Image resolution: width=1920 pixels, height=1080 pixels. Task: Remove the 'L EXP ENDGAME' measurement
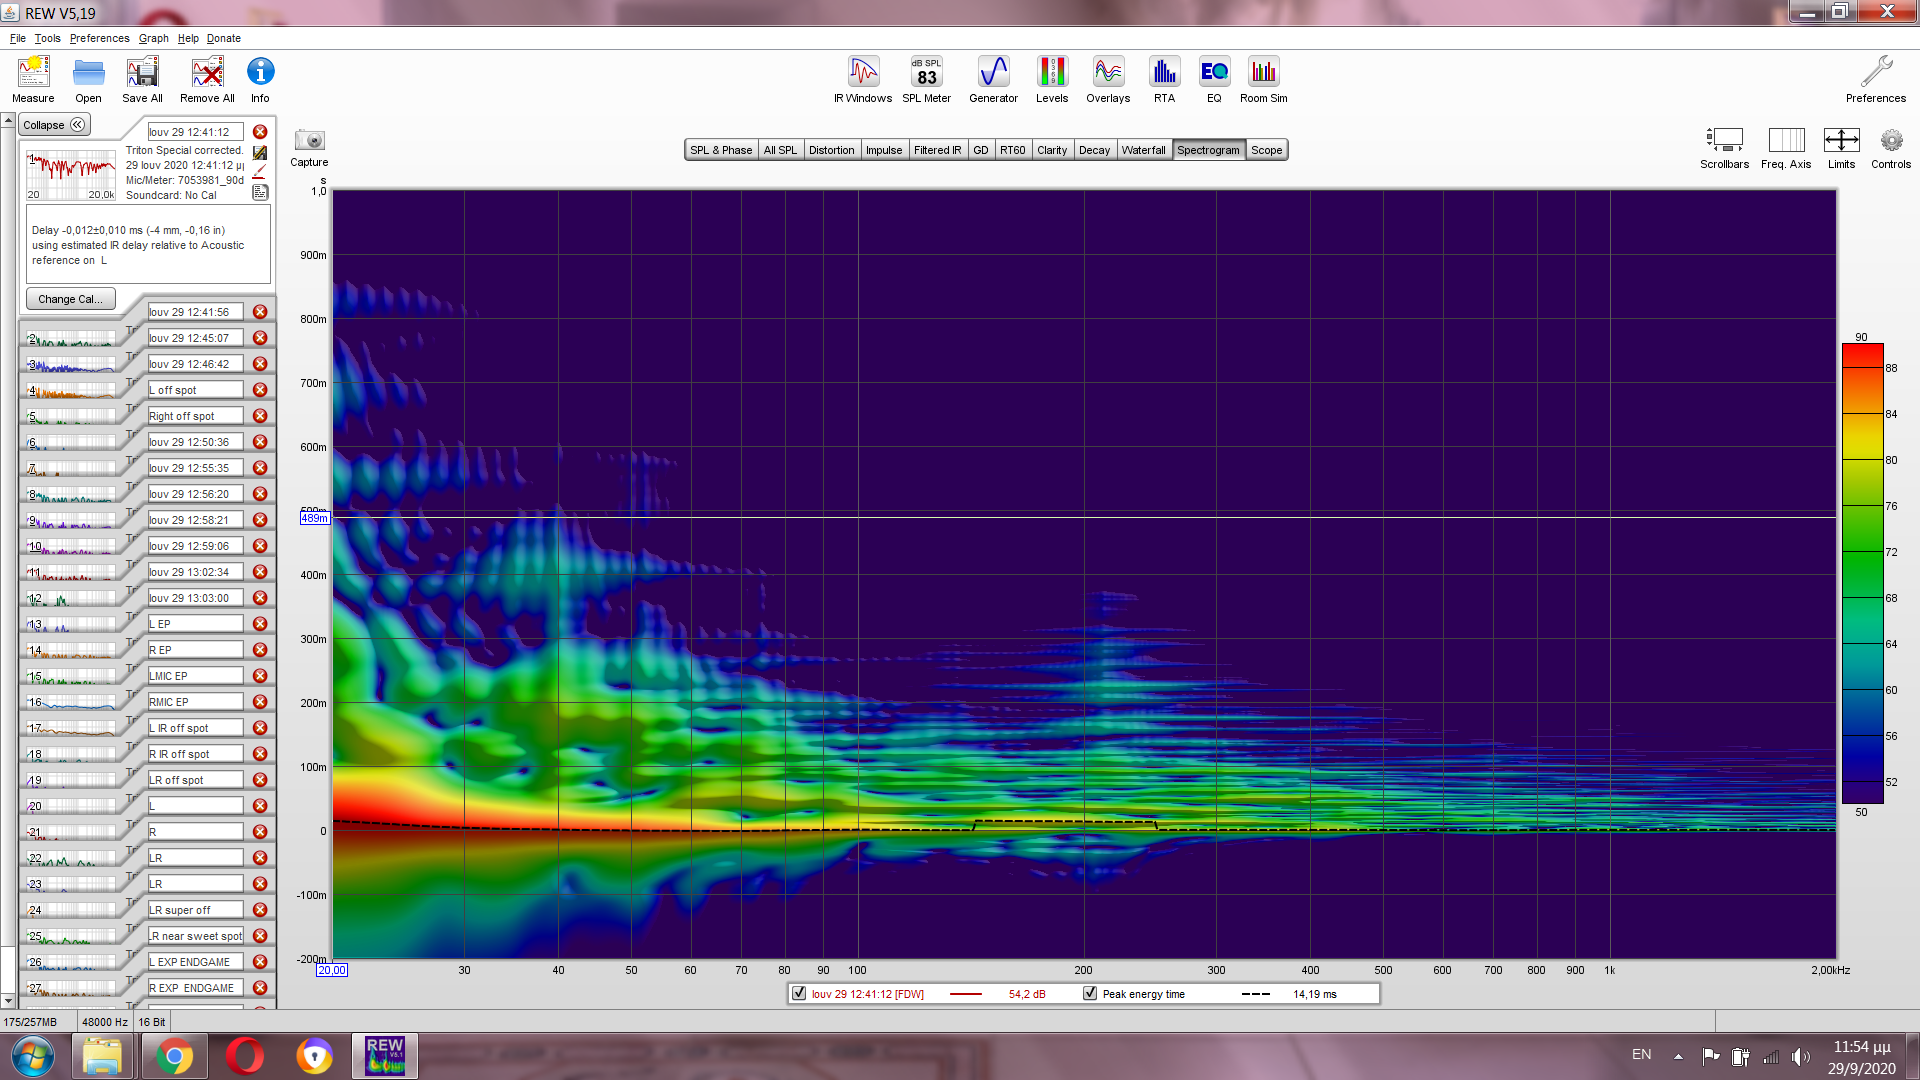(260, 962)
